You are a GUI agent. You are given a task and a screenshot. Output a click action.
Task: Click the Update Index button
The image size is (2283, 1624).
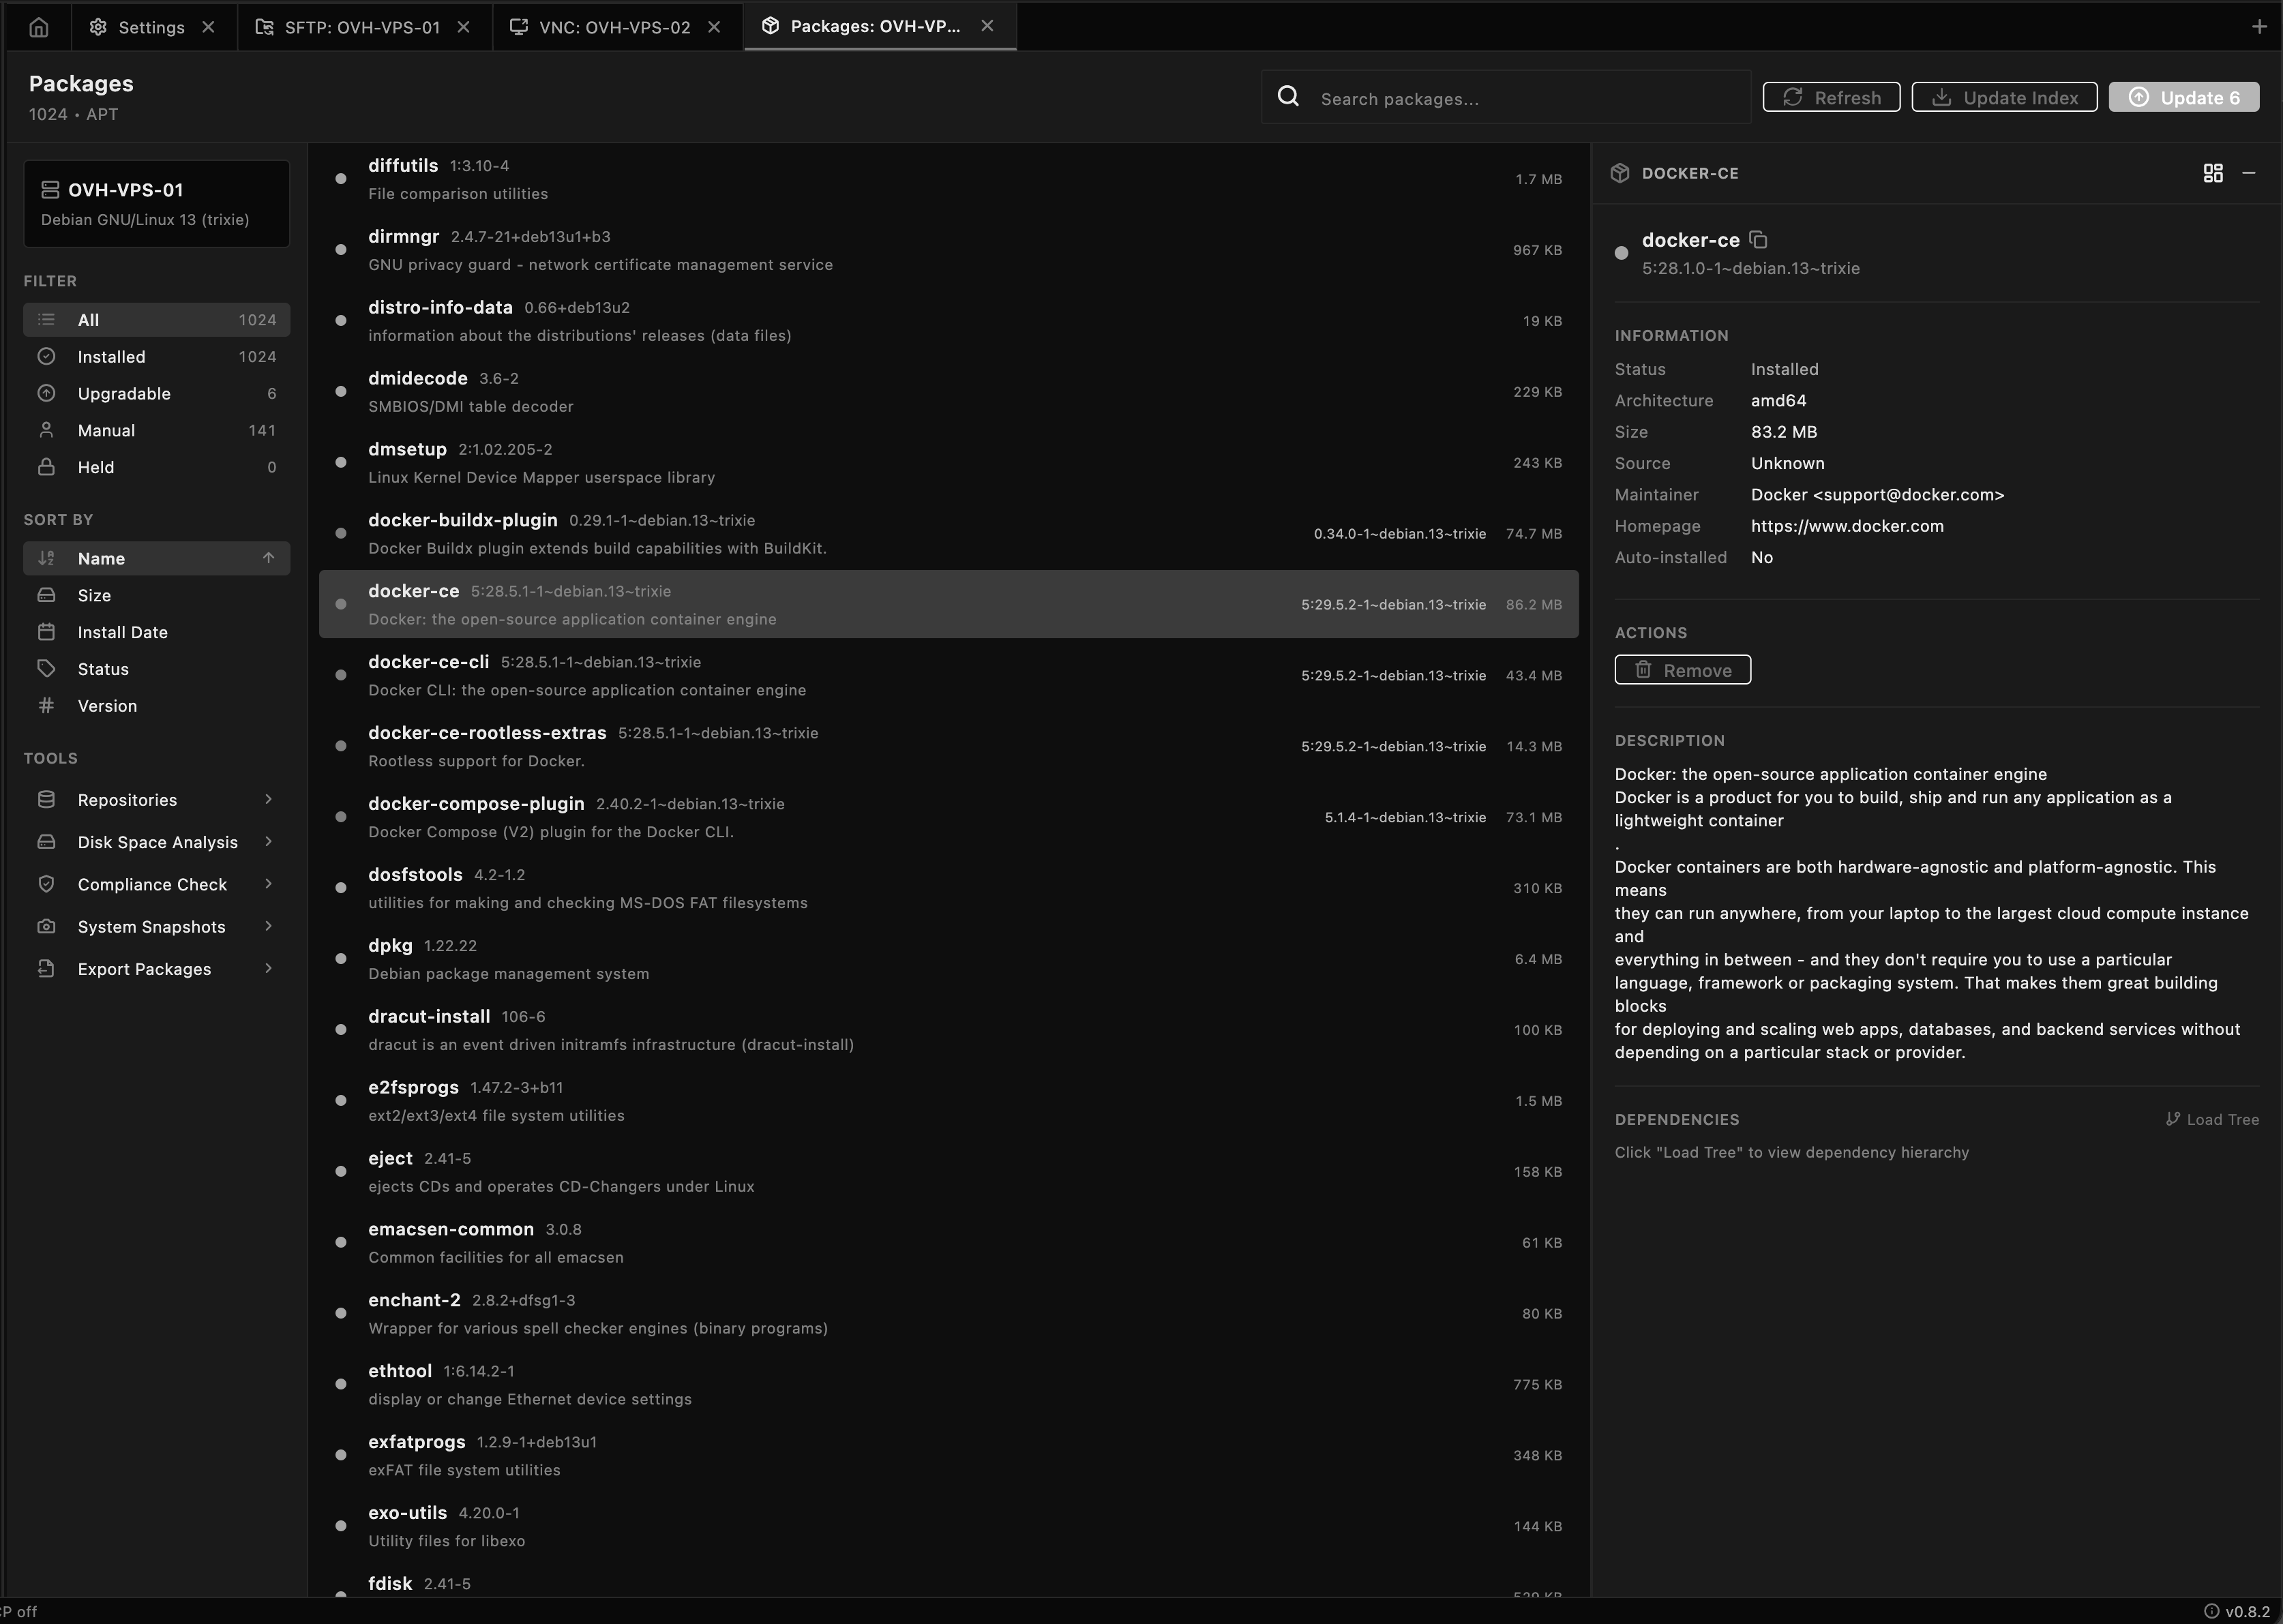2004,97
